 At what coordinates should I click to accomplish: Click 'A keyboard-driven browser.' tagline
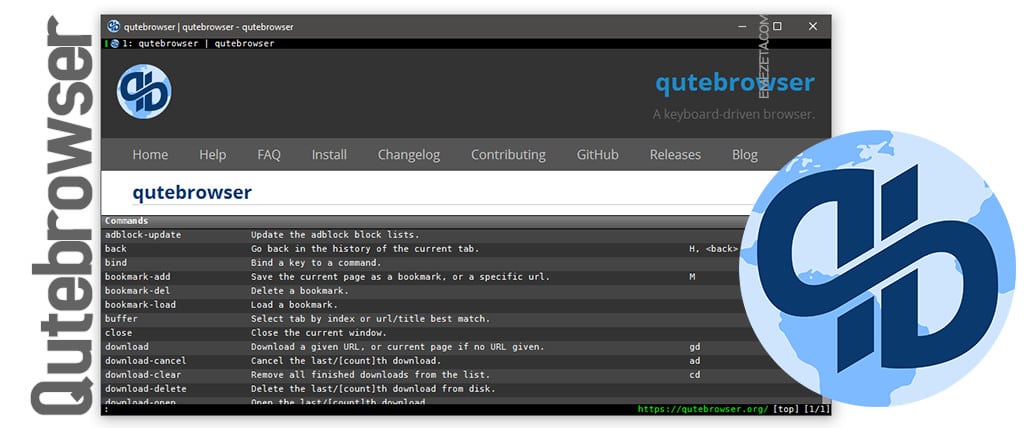pyautogui.click(x=733, y=114)
